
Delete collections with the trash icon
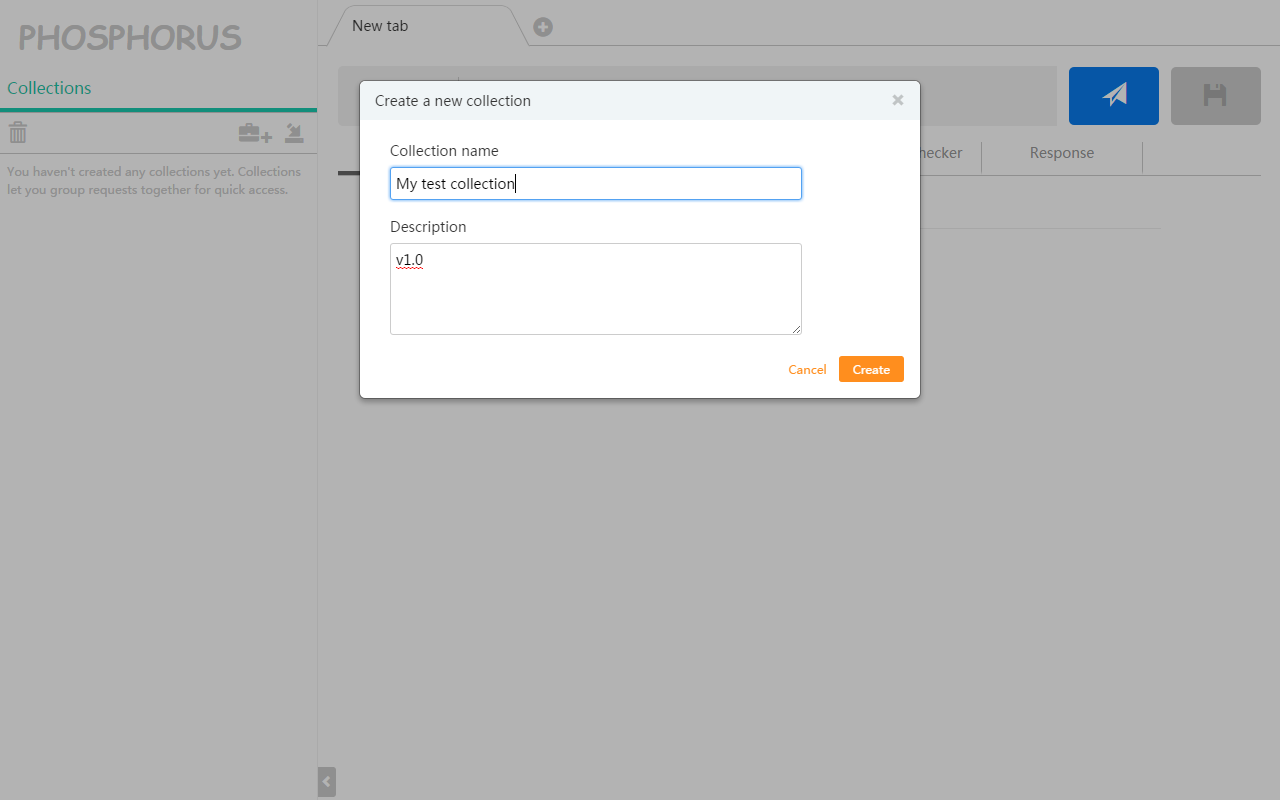[18, 132]
